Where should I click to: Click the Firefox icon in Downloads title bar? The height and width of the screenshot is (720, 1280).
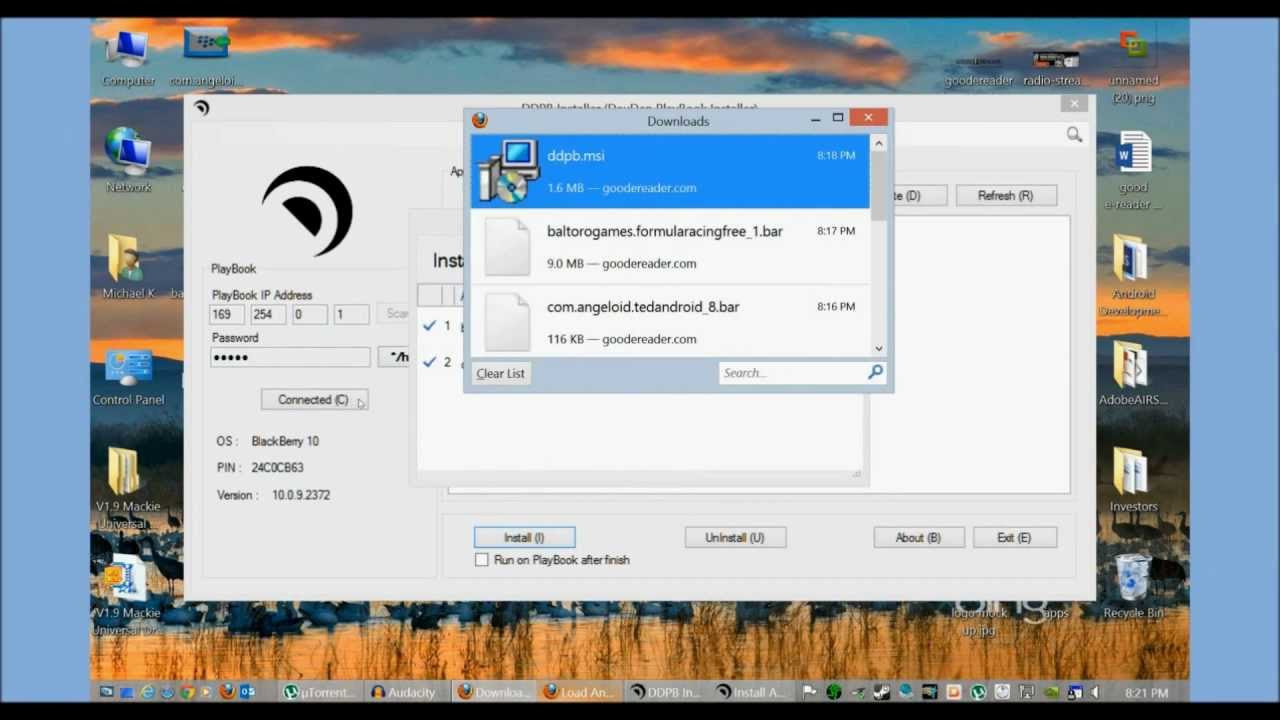(480, 120)
